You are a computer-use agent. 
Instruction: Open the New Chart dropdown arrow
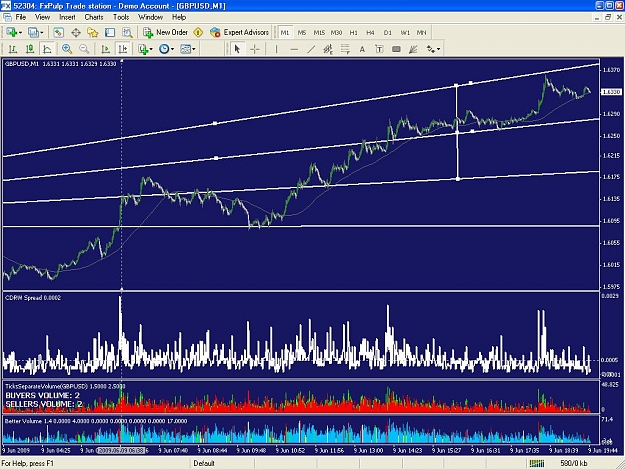coord(20,33)
